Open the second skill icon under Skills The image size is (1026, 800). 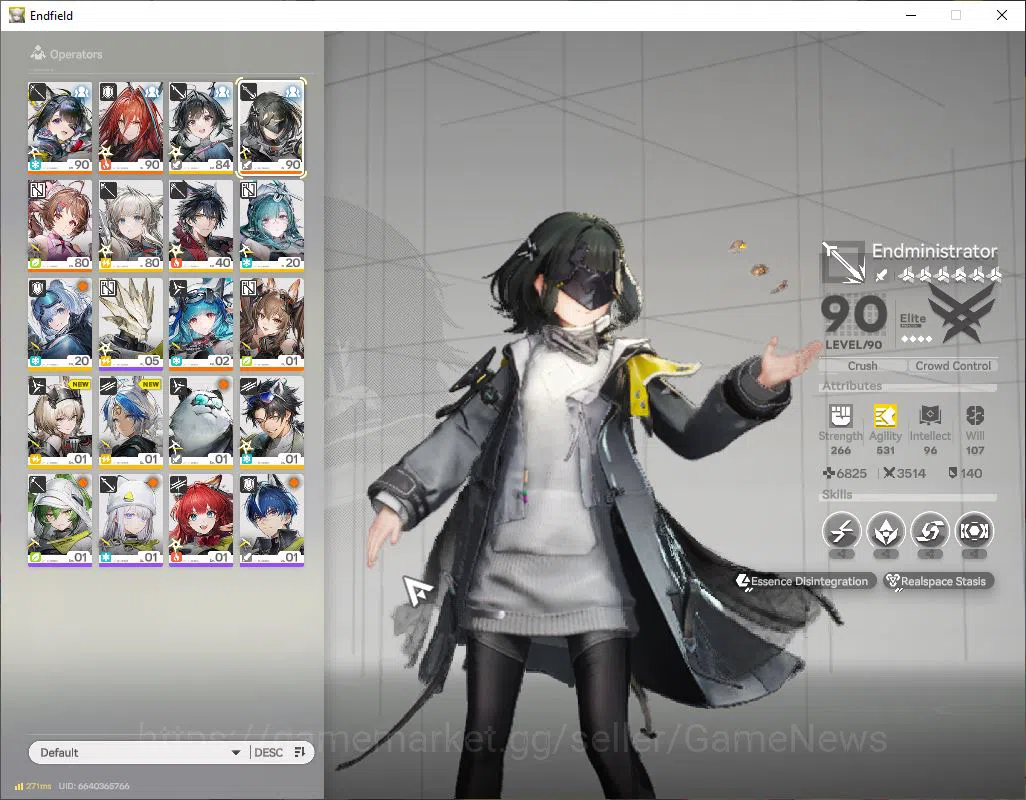885,530
